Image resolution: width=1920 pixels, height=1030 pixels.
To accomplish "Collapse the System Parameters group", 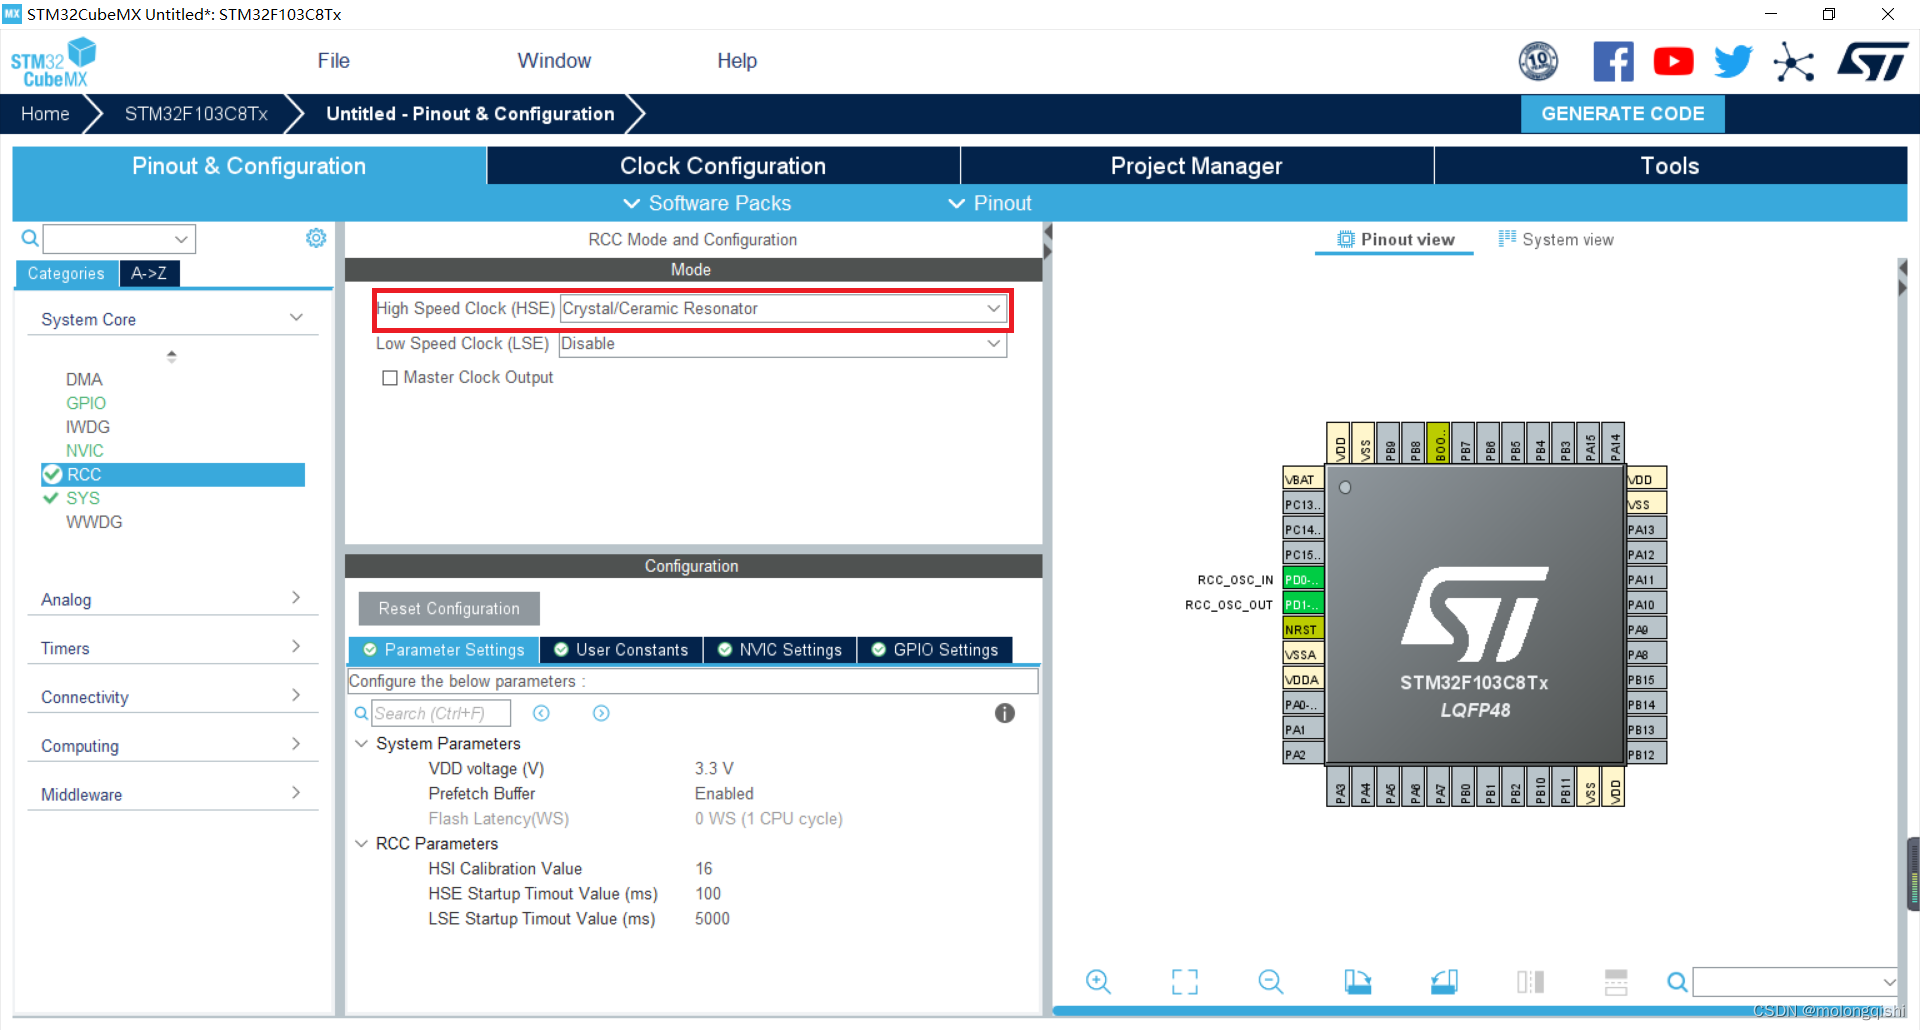I will coord(362,744).
